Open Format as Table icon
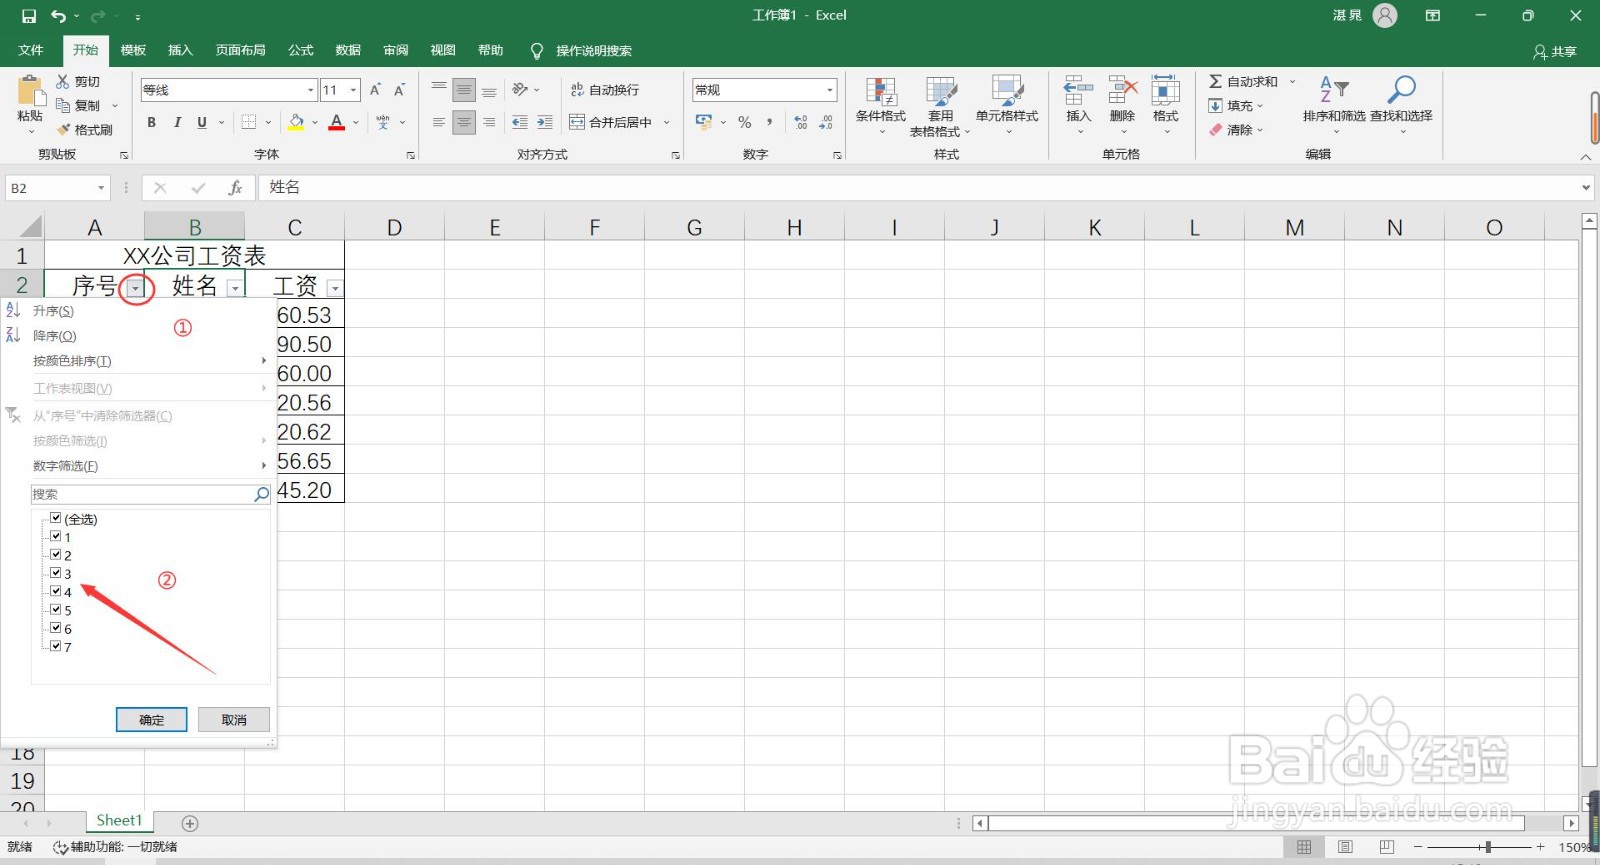This screenshot has width=1600, height=865. 941,91
